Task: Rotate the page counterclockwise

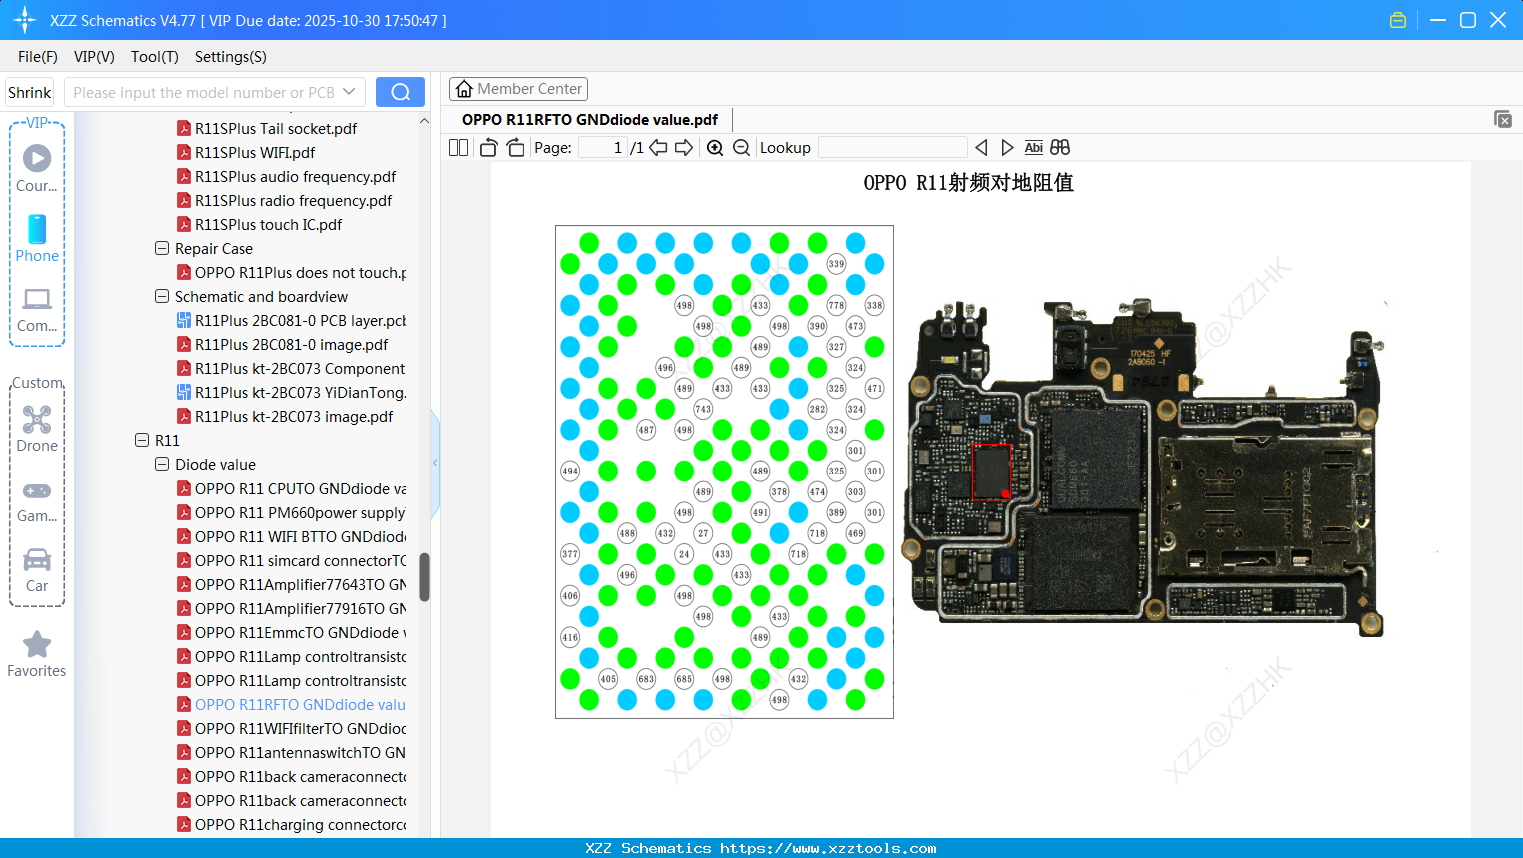Action: point(488,147)
